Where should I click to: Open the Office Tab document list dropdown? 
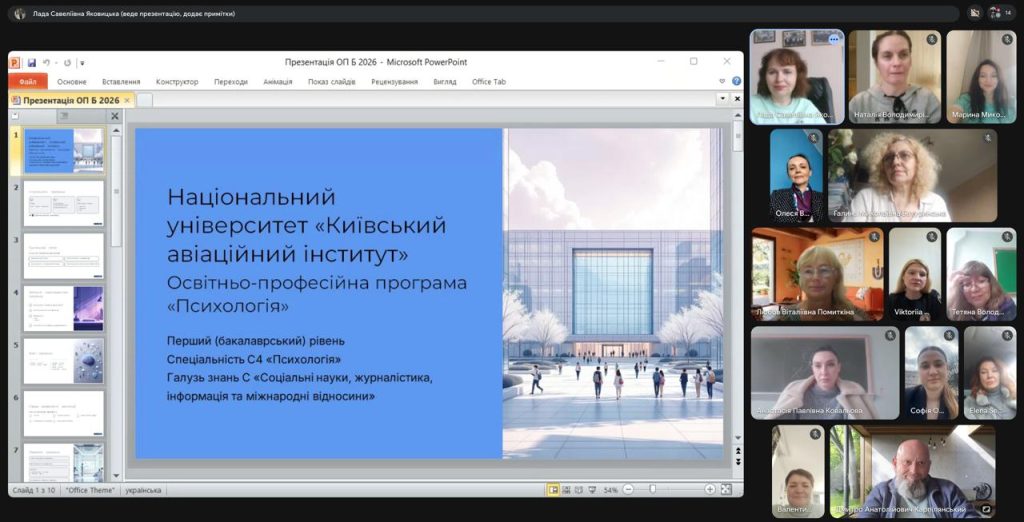[721, 100]
